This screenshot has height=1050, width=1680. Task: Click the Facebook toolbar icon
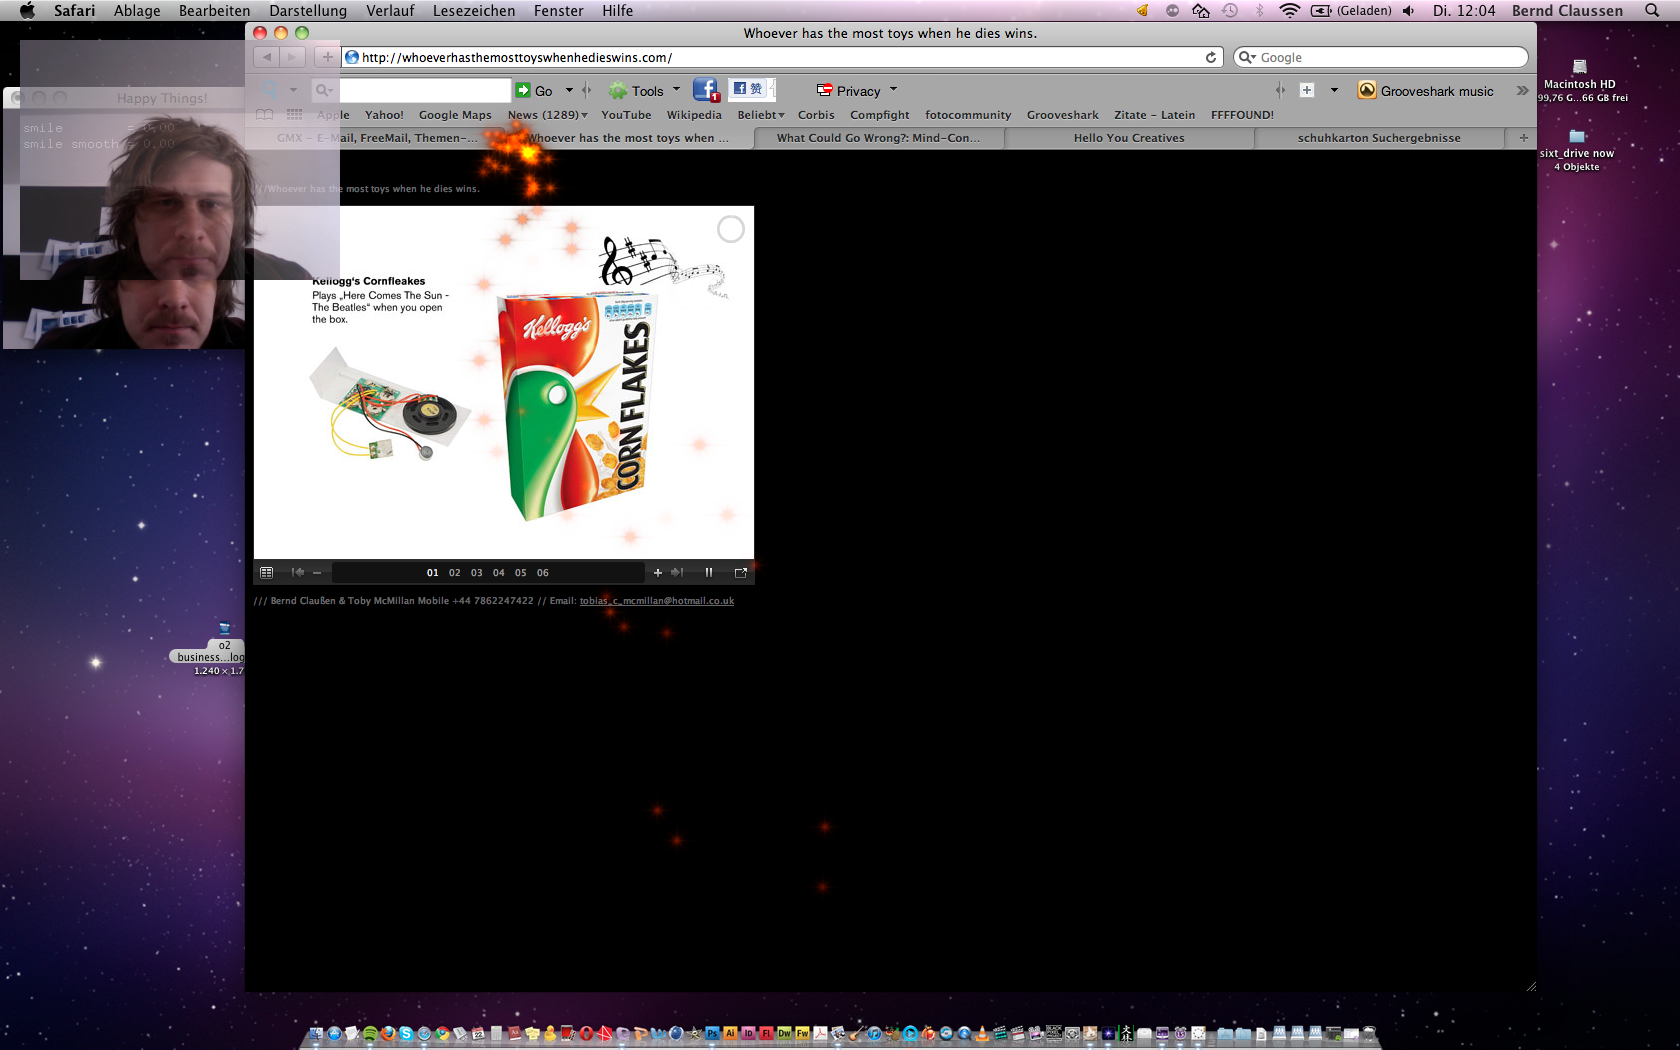tap(705, 90)
